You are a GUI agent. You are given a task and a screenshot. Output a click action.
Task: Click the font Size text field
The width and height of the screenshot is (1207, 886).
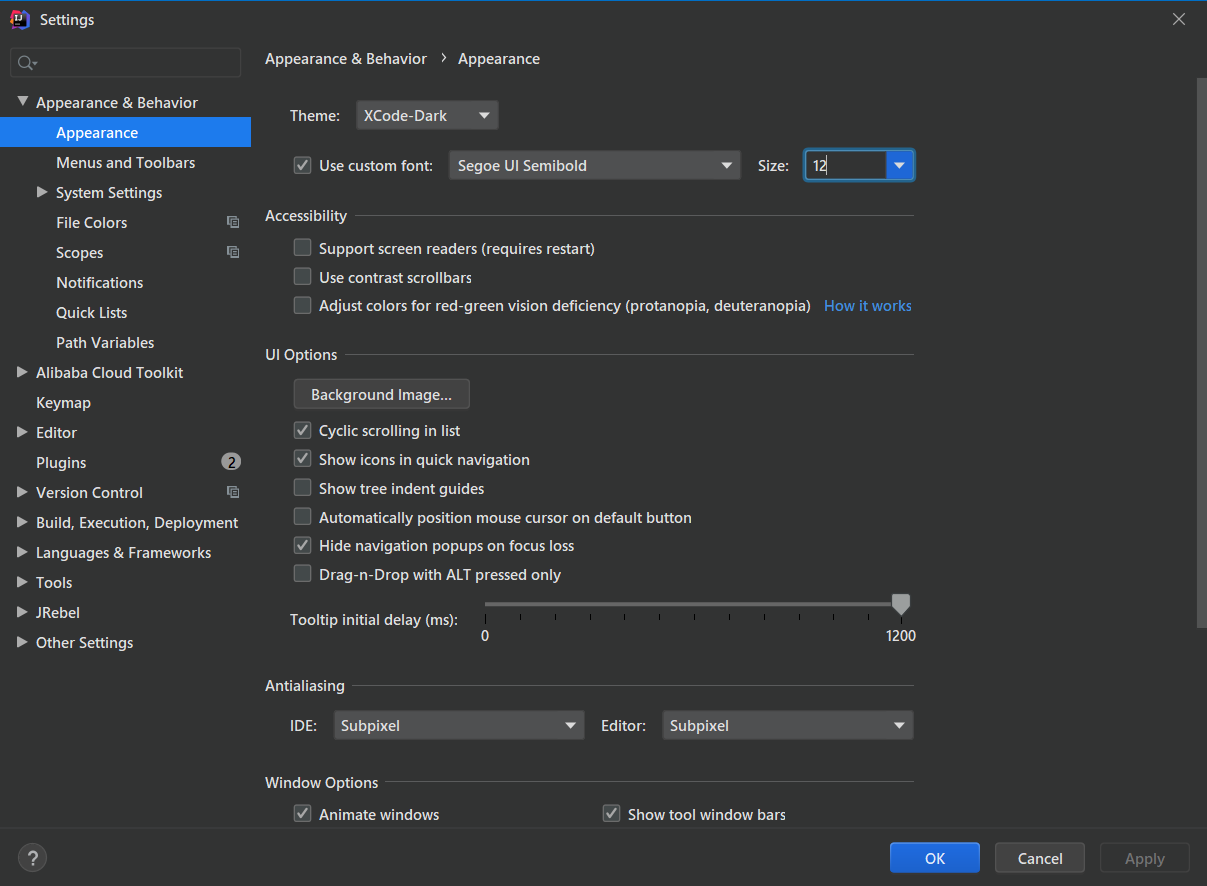(846, 166)
